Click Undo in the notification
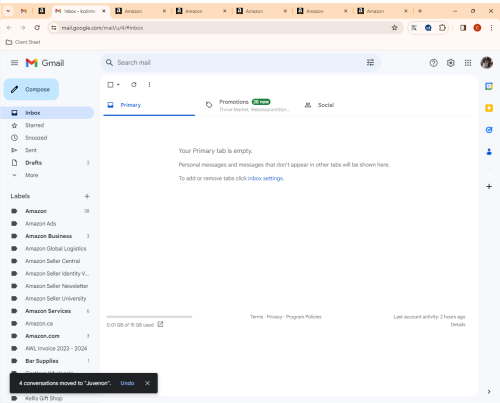Image resolution: width=500 pixels, height=403 pixels. pyautogui.click(x=127, y=383)
